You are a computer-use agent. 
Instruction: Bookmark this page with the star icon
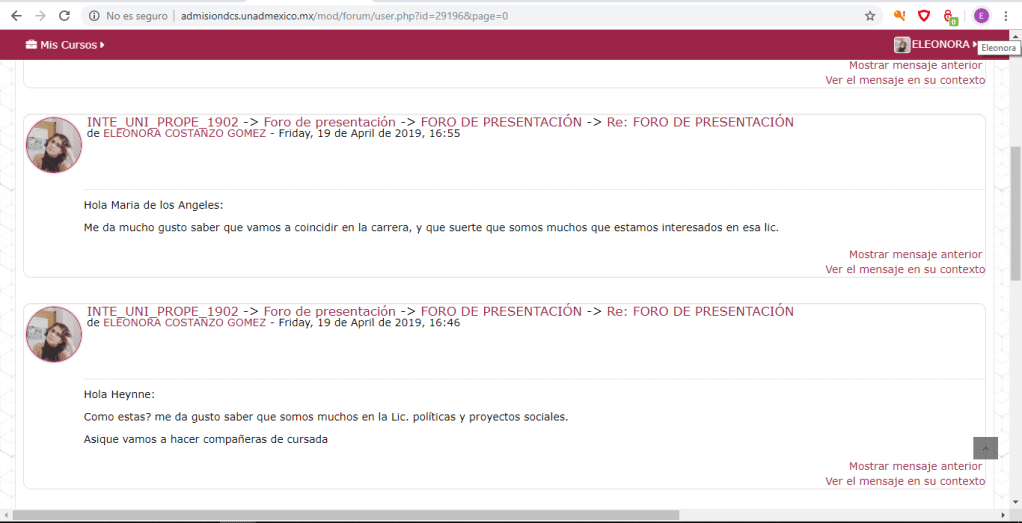click(870, 16)
